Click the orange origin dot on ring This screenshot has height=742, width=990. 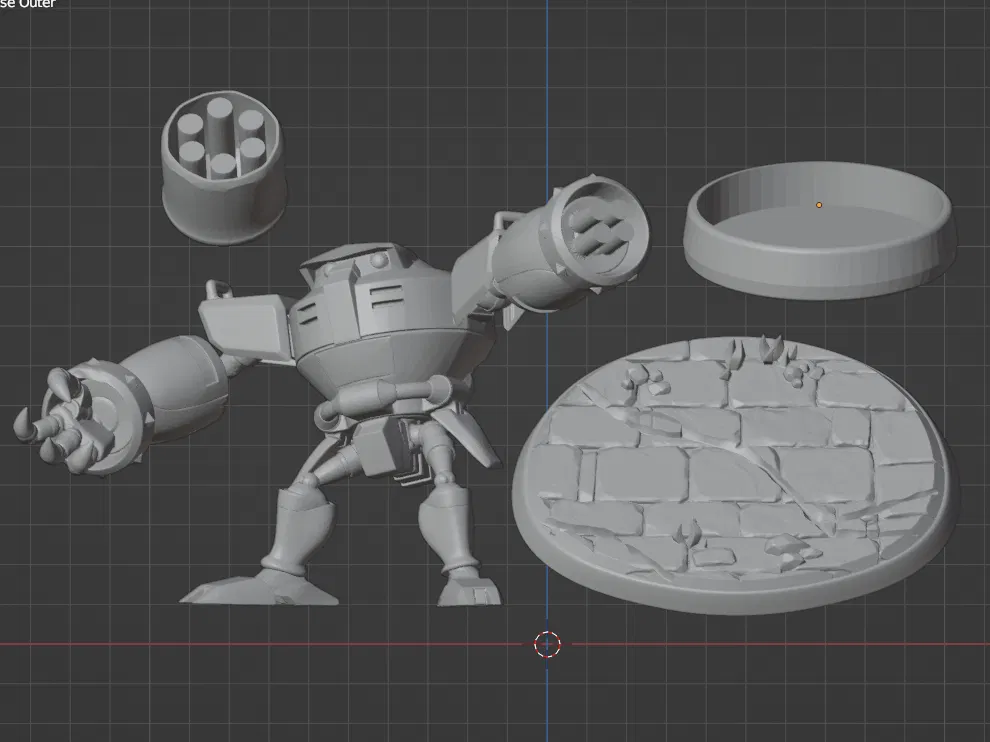point(819,205)
